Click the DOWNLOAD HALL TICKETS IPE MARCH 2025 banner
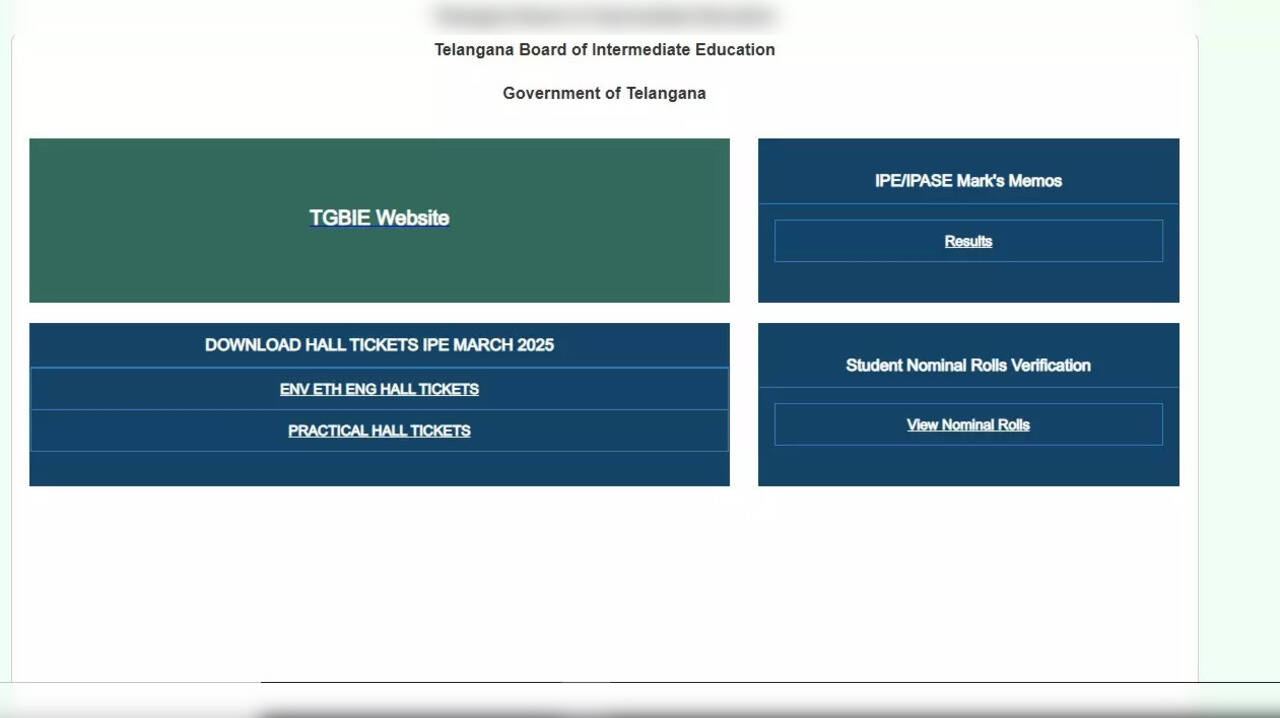The image size is (1280, 718). pos(379,344)
